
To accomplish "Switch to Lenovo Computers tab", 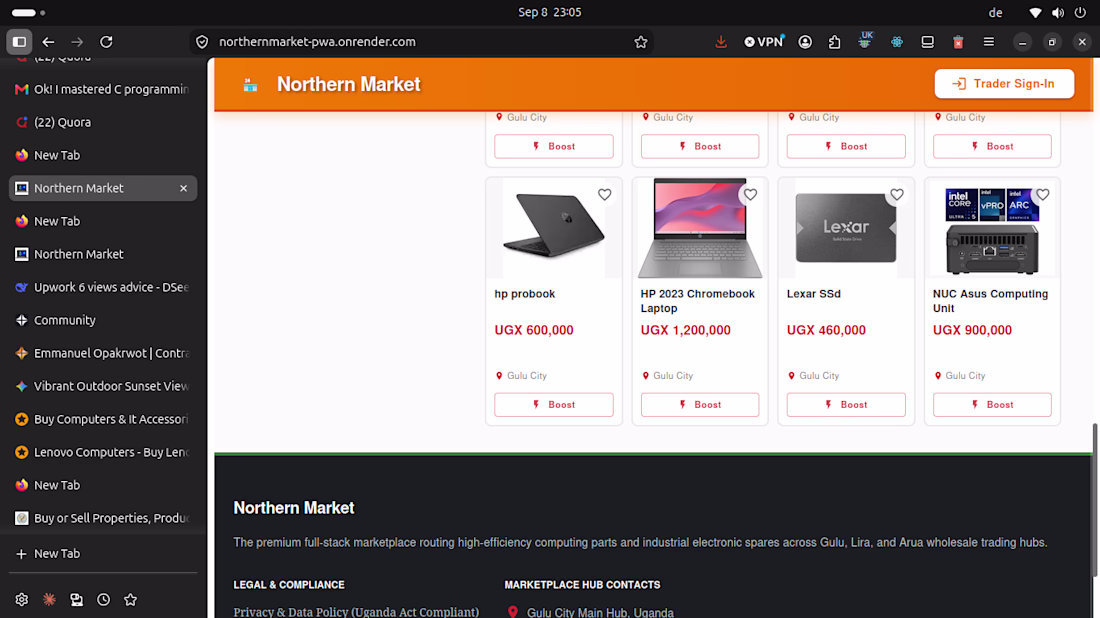I will click(x=103, y=452).
